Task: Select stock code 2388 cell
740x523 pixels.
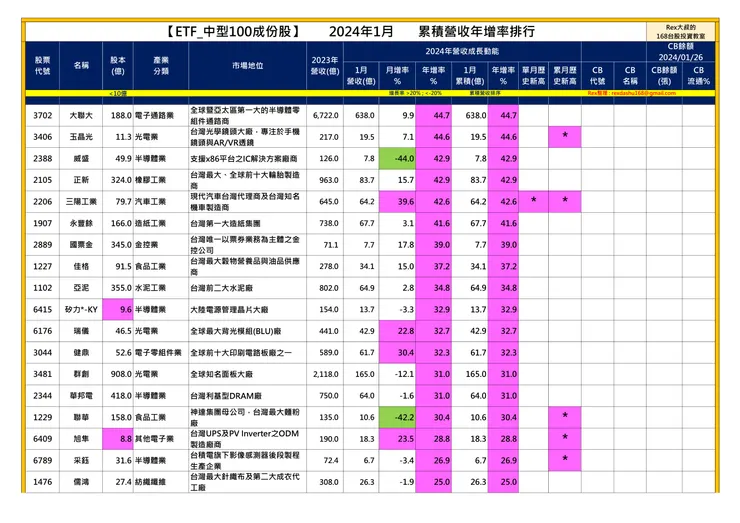Action: click(42, 159)
